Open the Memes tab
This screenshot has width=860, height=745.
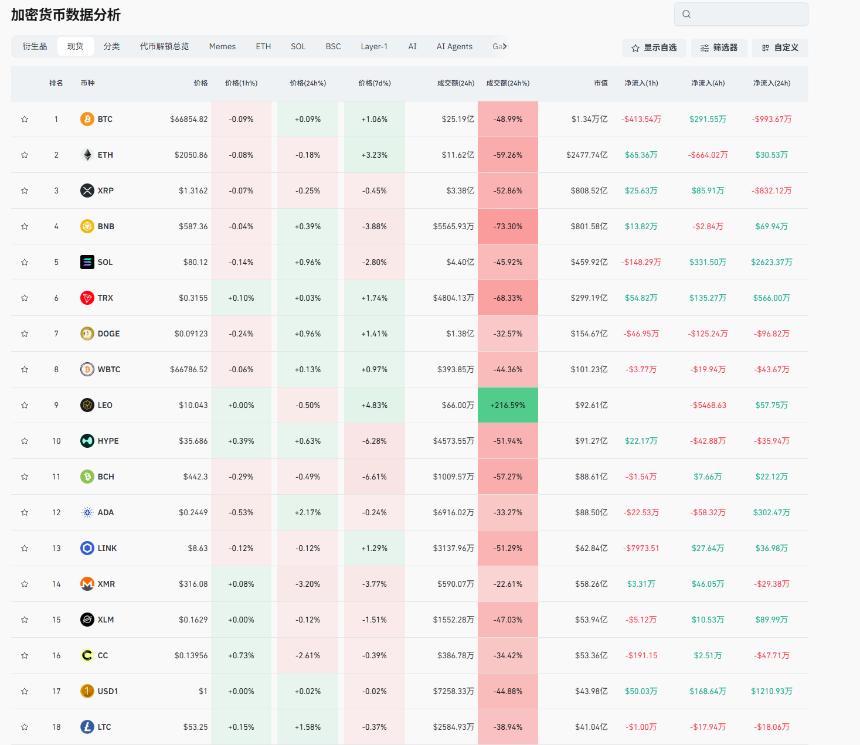coord(222,46)
